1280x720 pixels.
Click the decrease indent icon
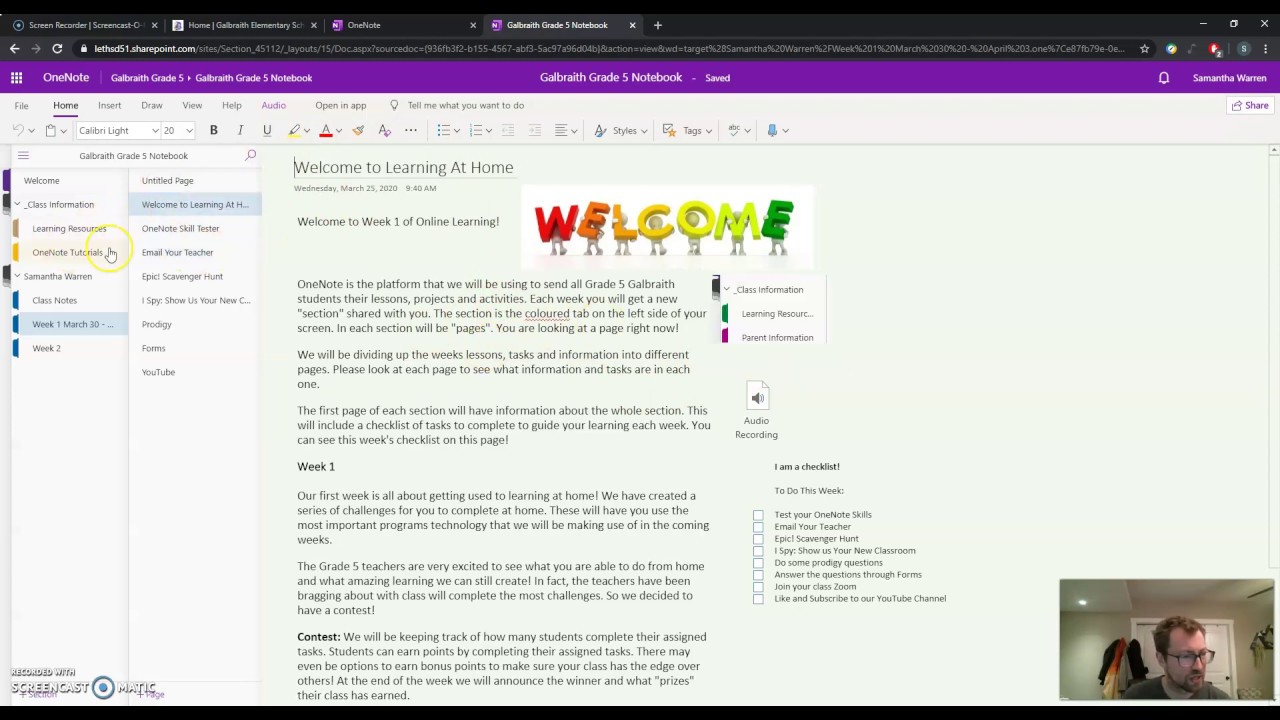[x=508, y=130]
